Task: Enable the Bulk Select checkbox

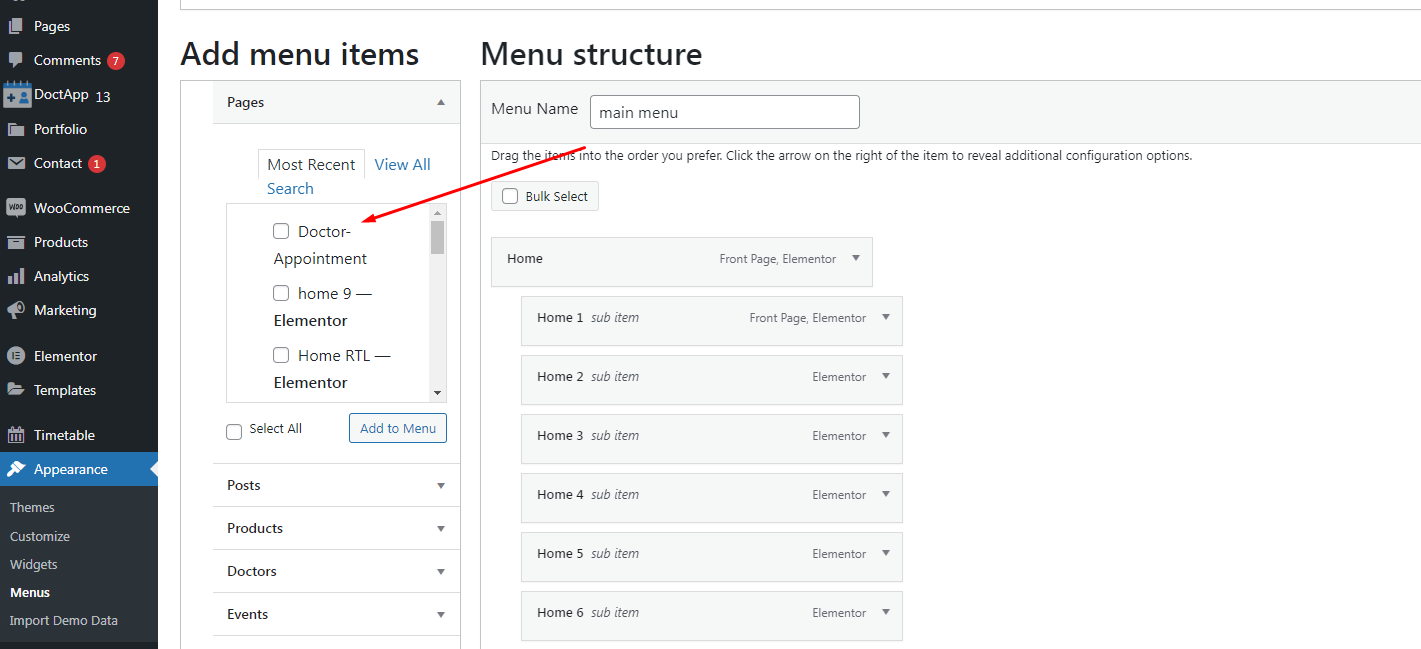Action: pyautogui.click(x=510, y=196)
